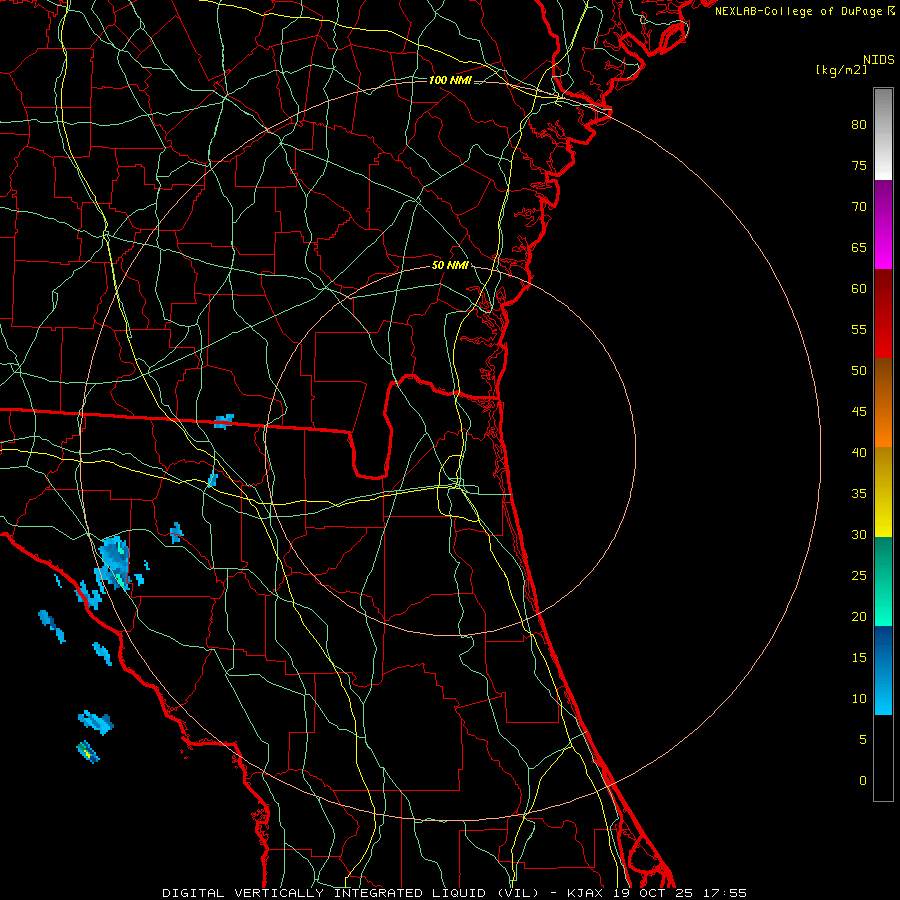
Task: Click the scale value 50
Action: 859,370
